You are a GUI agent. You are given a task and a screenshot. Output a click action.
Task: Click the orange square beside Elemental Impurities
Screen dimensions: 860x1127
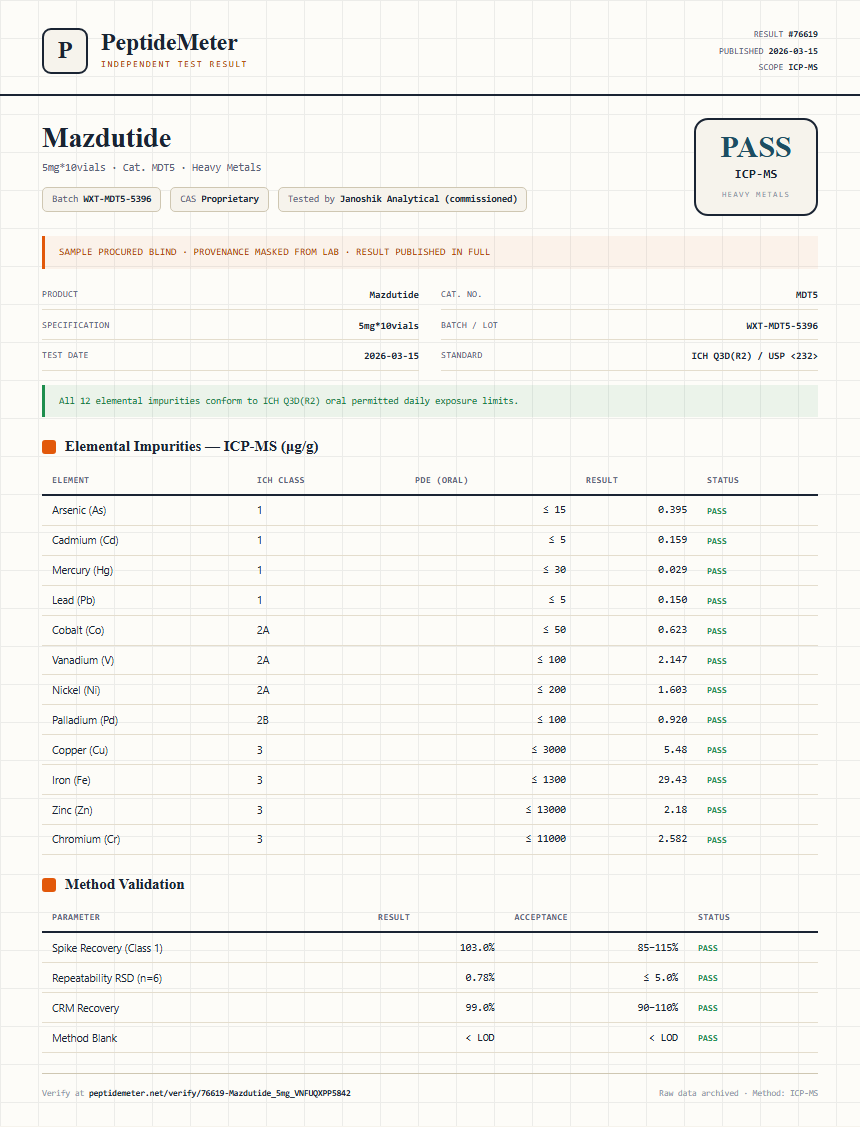(49, 447)
